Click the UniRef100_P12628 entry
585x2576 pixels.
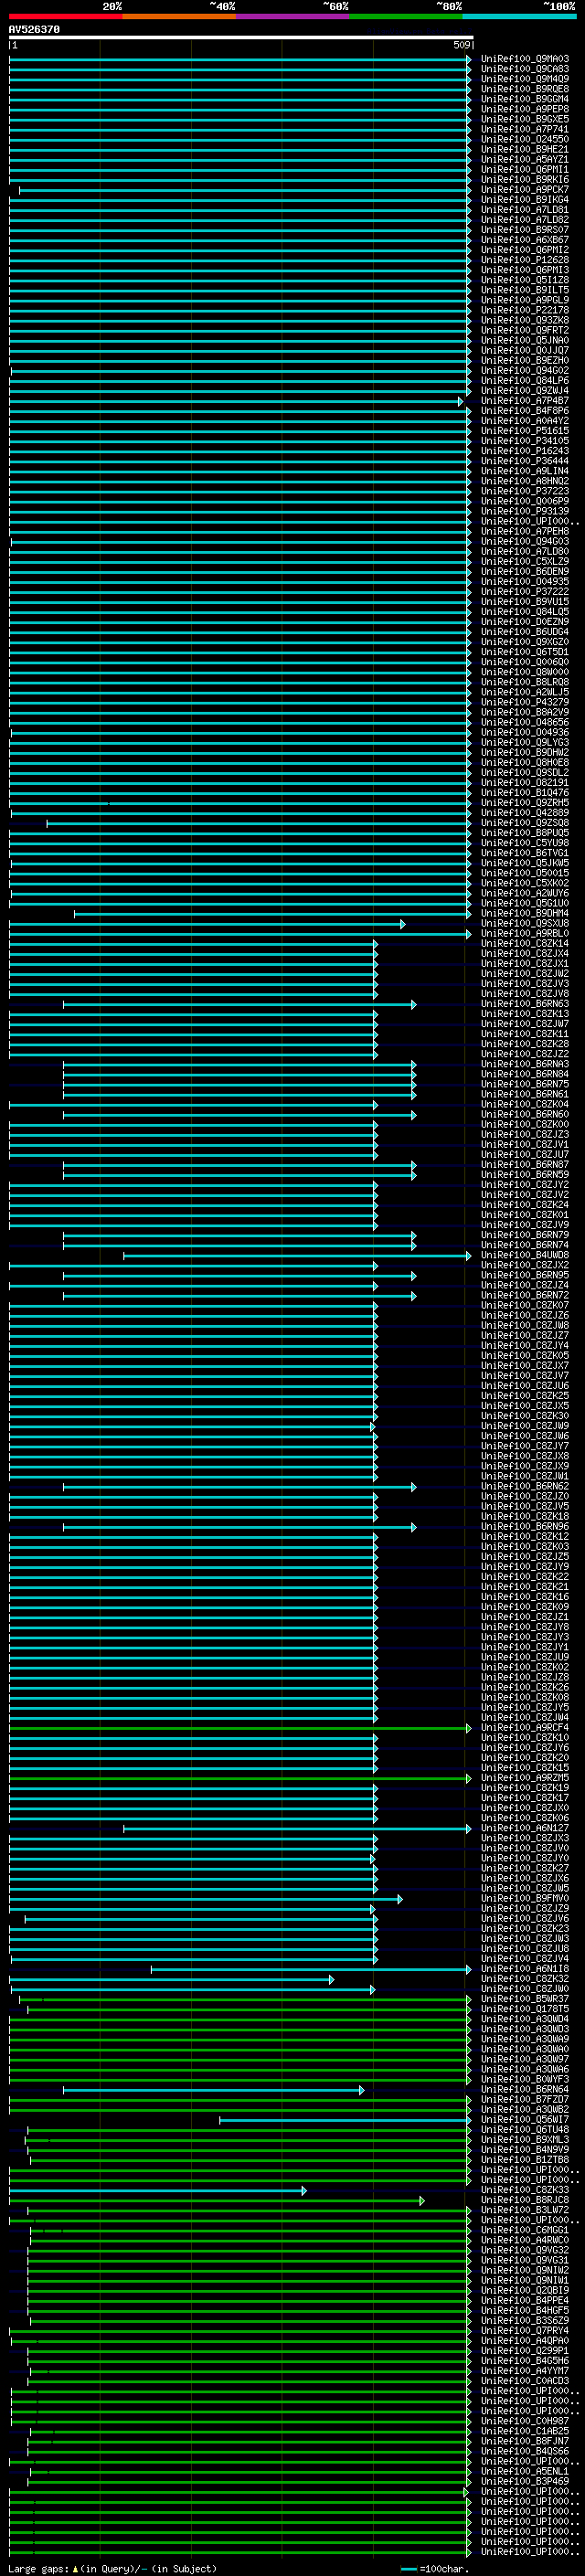tap(525, 260)
